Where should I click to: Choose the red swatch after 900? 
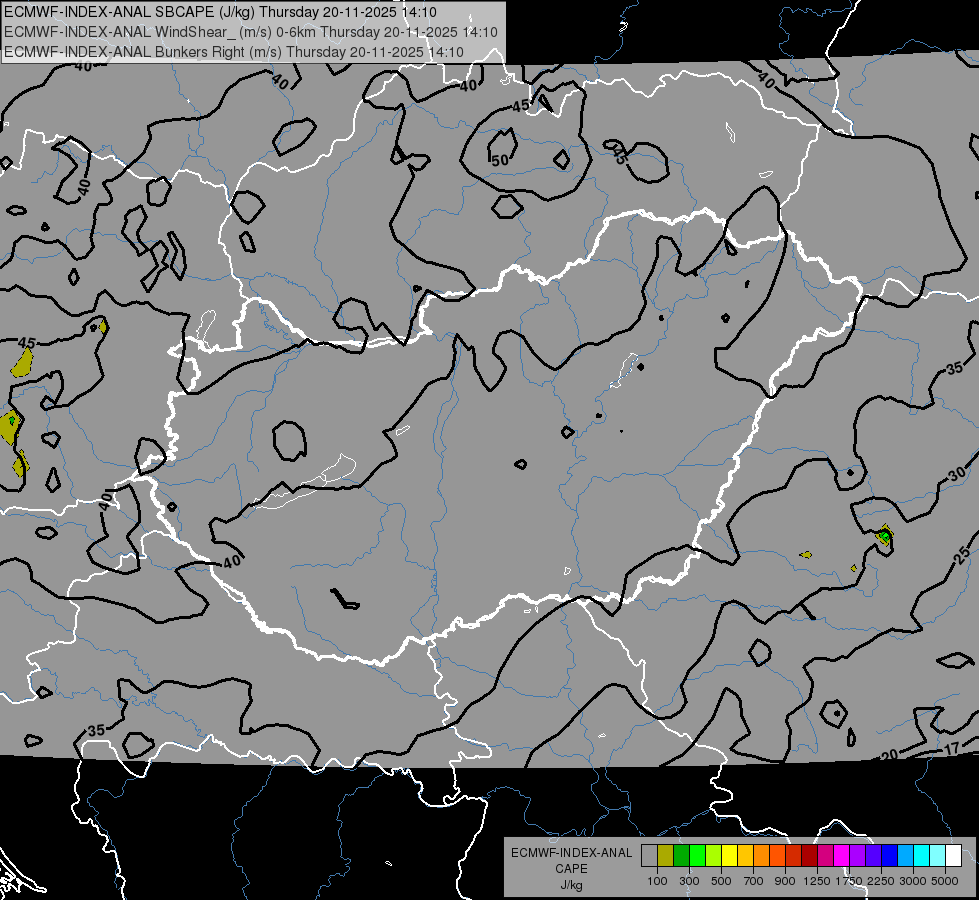pos(794,856)
